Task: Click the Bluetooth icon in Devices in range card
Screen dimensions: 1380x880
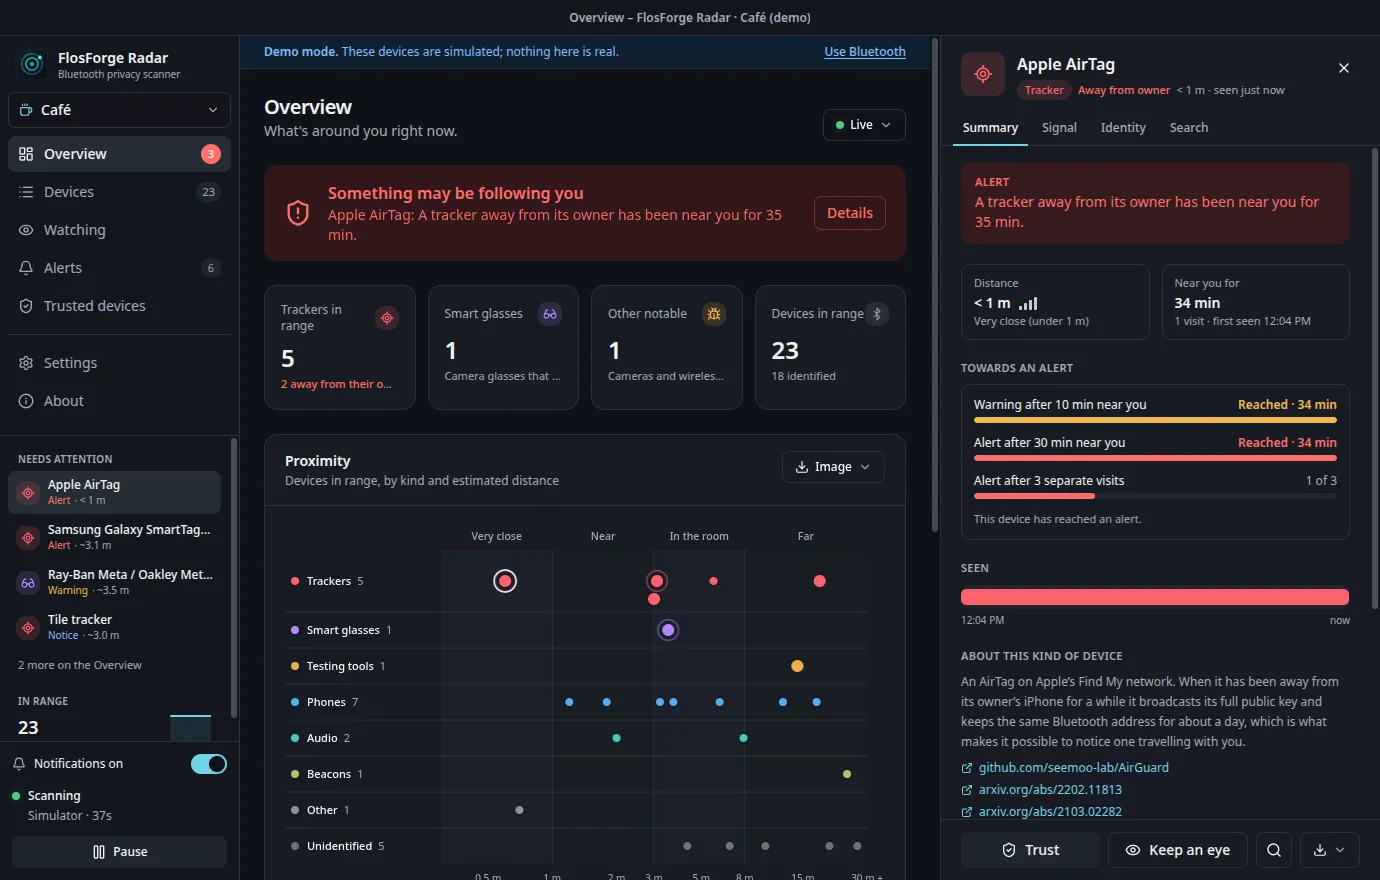Action: coord(877,314)
